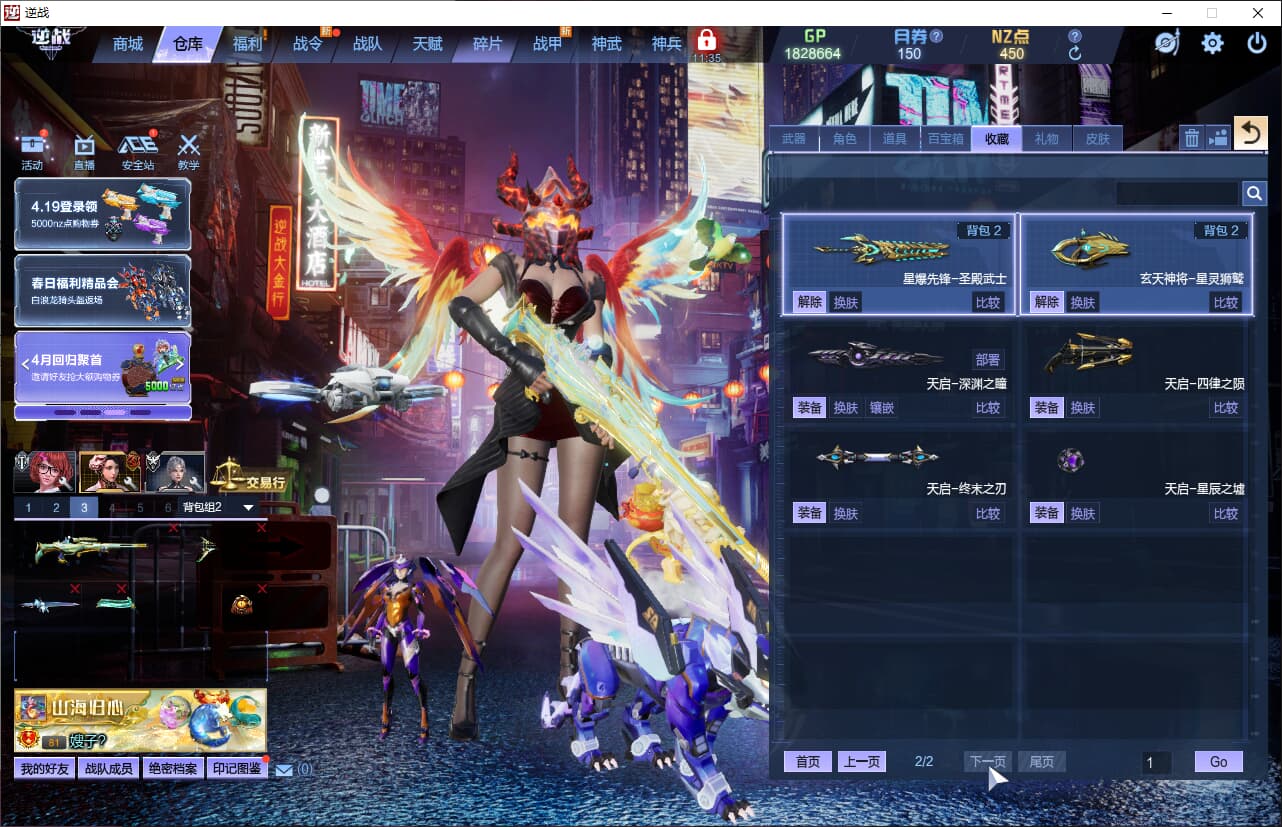
Task: Click 部署 on 天启-深渊之瞳
Action: pyautogui.click(x=988, y=360)
